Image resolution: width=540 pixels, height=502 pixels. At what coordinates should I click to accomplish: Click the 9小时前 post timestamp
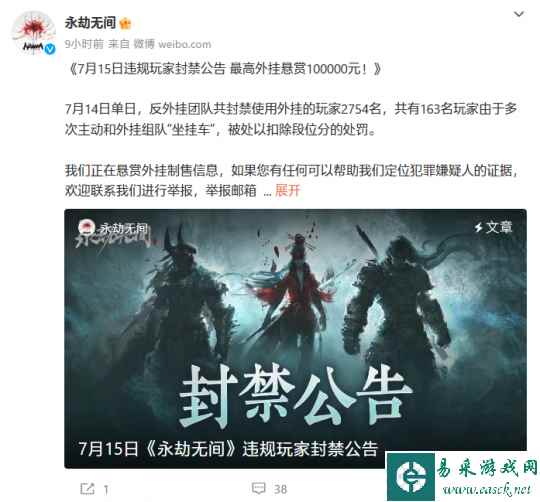tap(84, 44)
